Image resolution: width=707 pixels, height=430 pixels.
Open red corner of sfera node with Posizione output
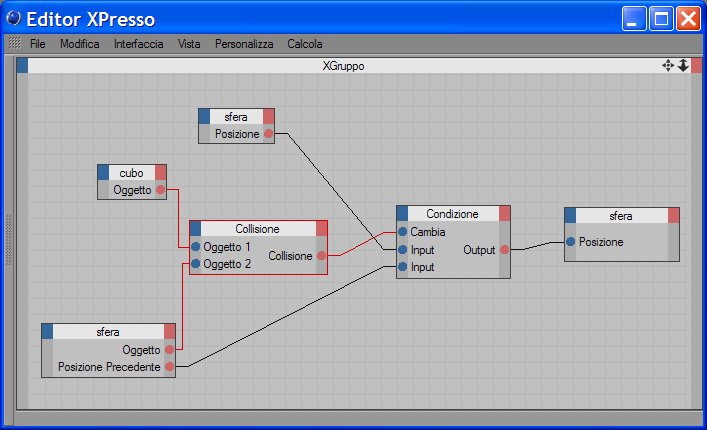coord(269,116)
